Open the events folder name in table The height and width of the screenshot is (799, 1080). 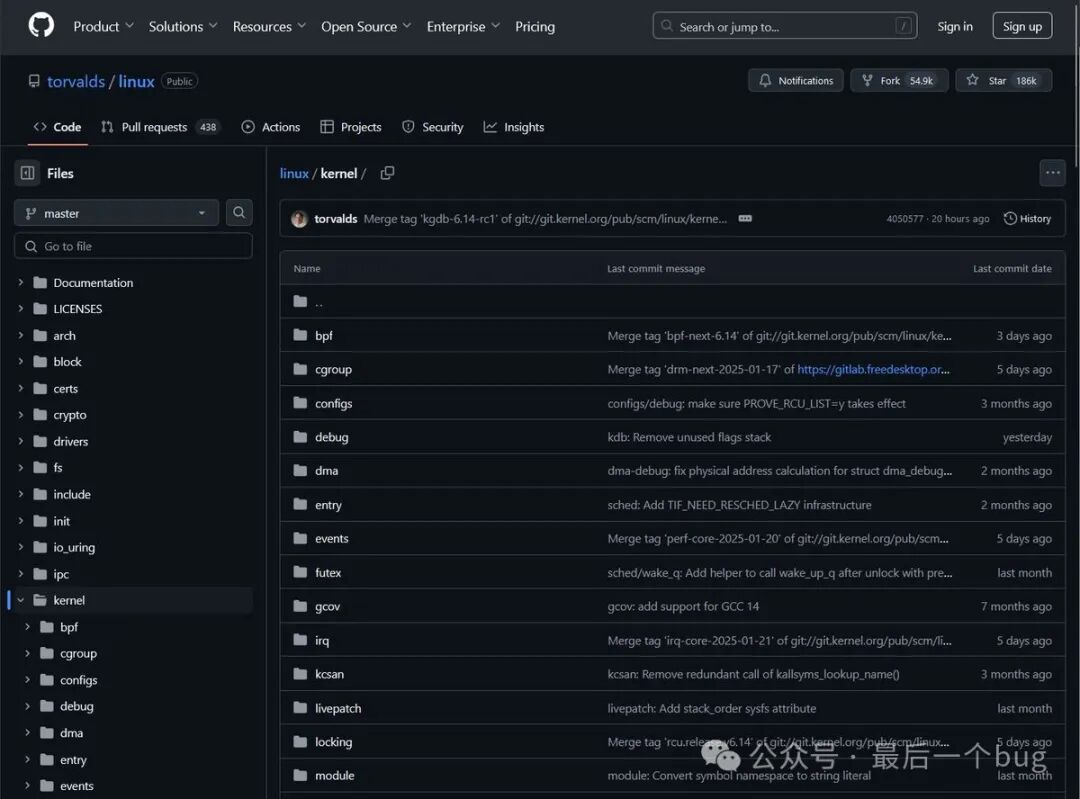(x=331, y=538)
